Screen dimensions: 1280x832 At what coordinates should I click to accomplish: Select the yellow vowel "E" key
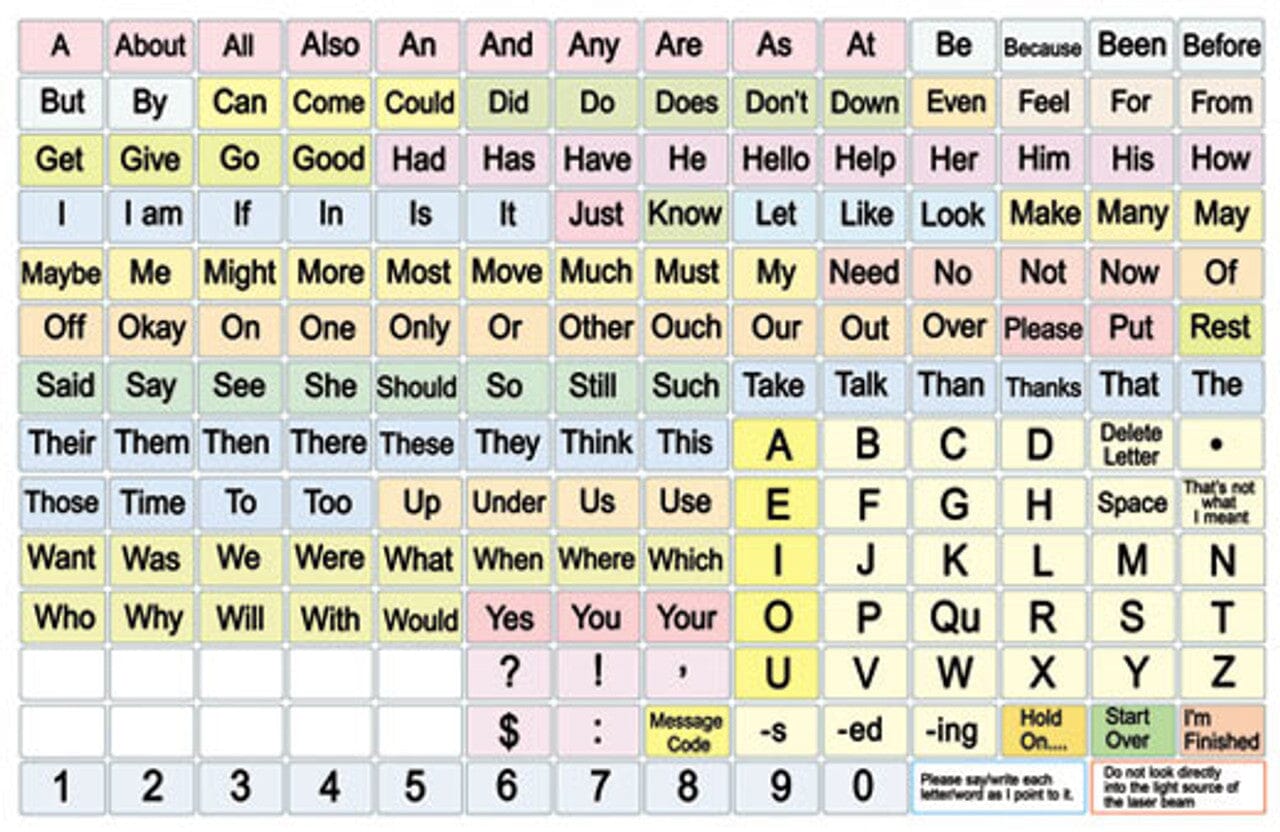click(776, 503)
